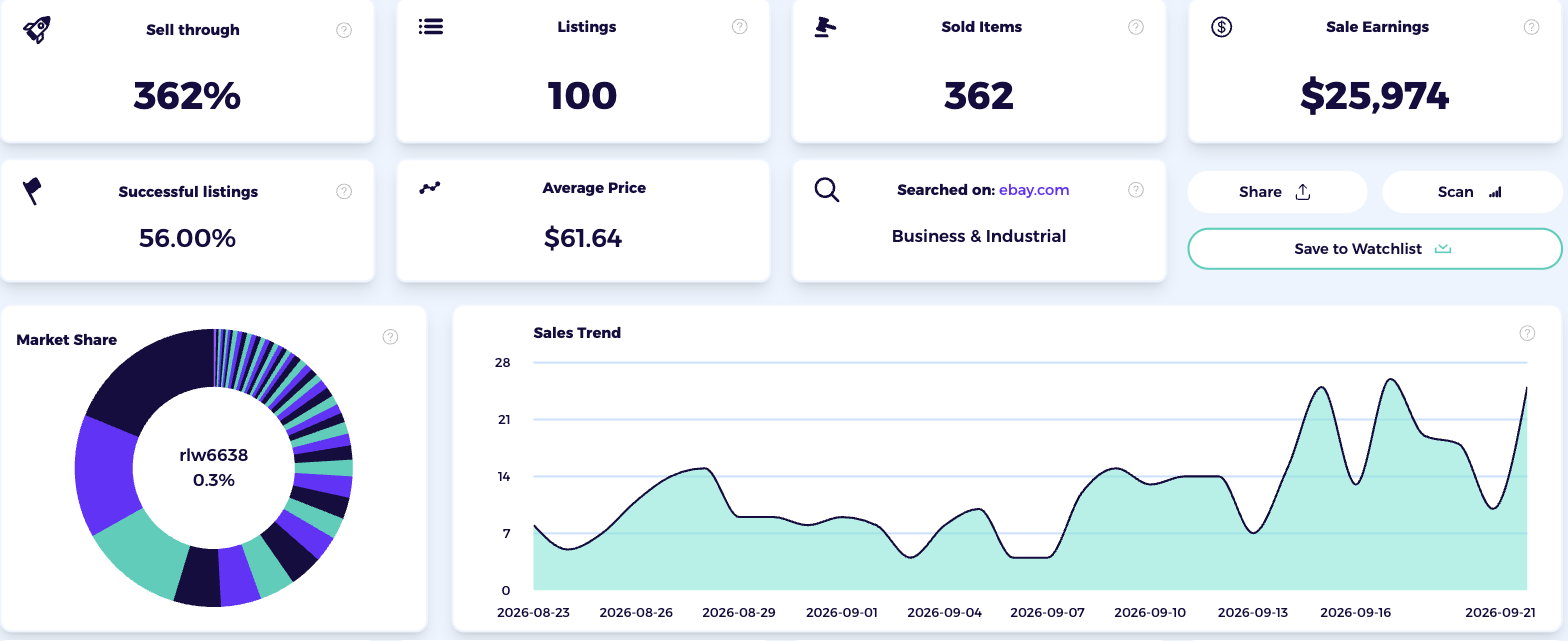The width and height of the screenshot is (1568, 641).
Task: Click the flag icon on Successful listings card
Action: pyautogui.click(x=32, y=190)
